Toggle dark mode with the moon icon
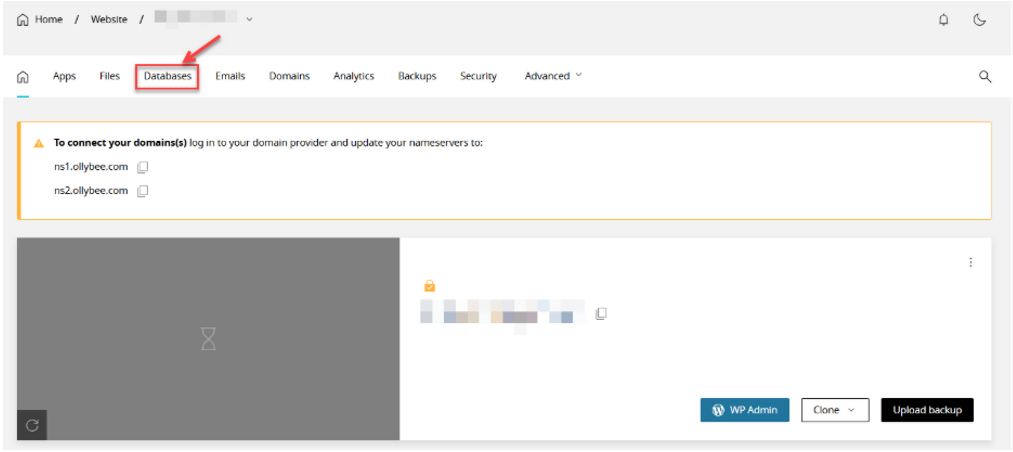The width and height of the screenshot is (1013, 452). (x=980, y=20)
